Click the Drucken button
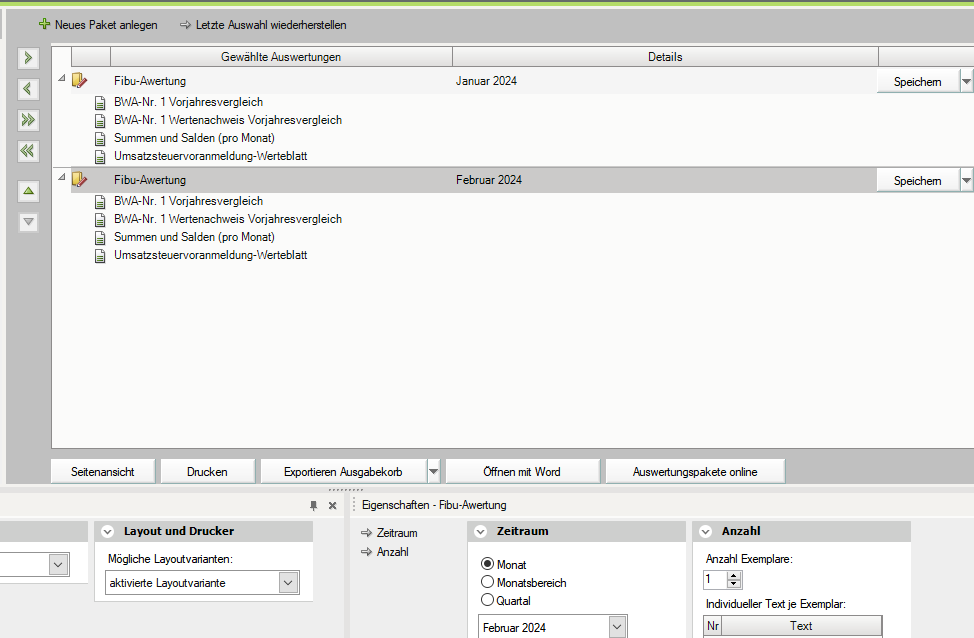 [x=207, y=472]
